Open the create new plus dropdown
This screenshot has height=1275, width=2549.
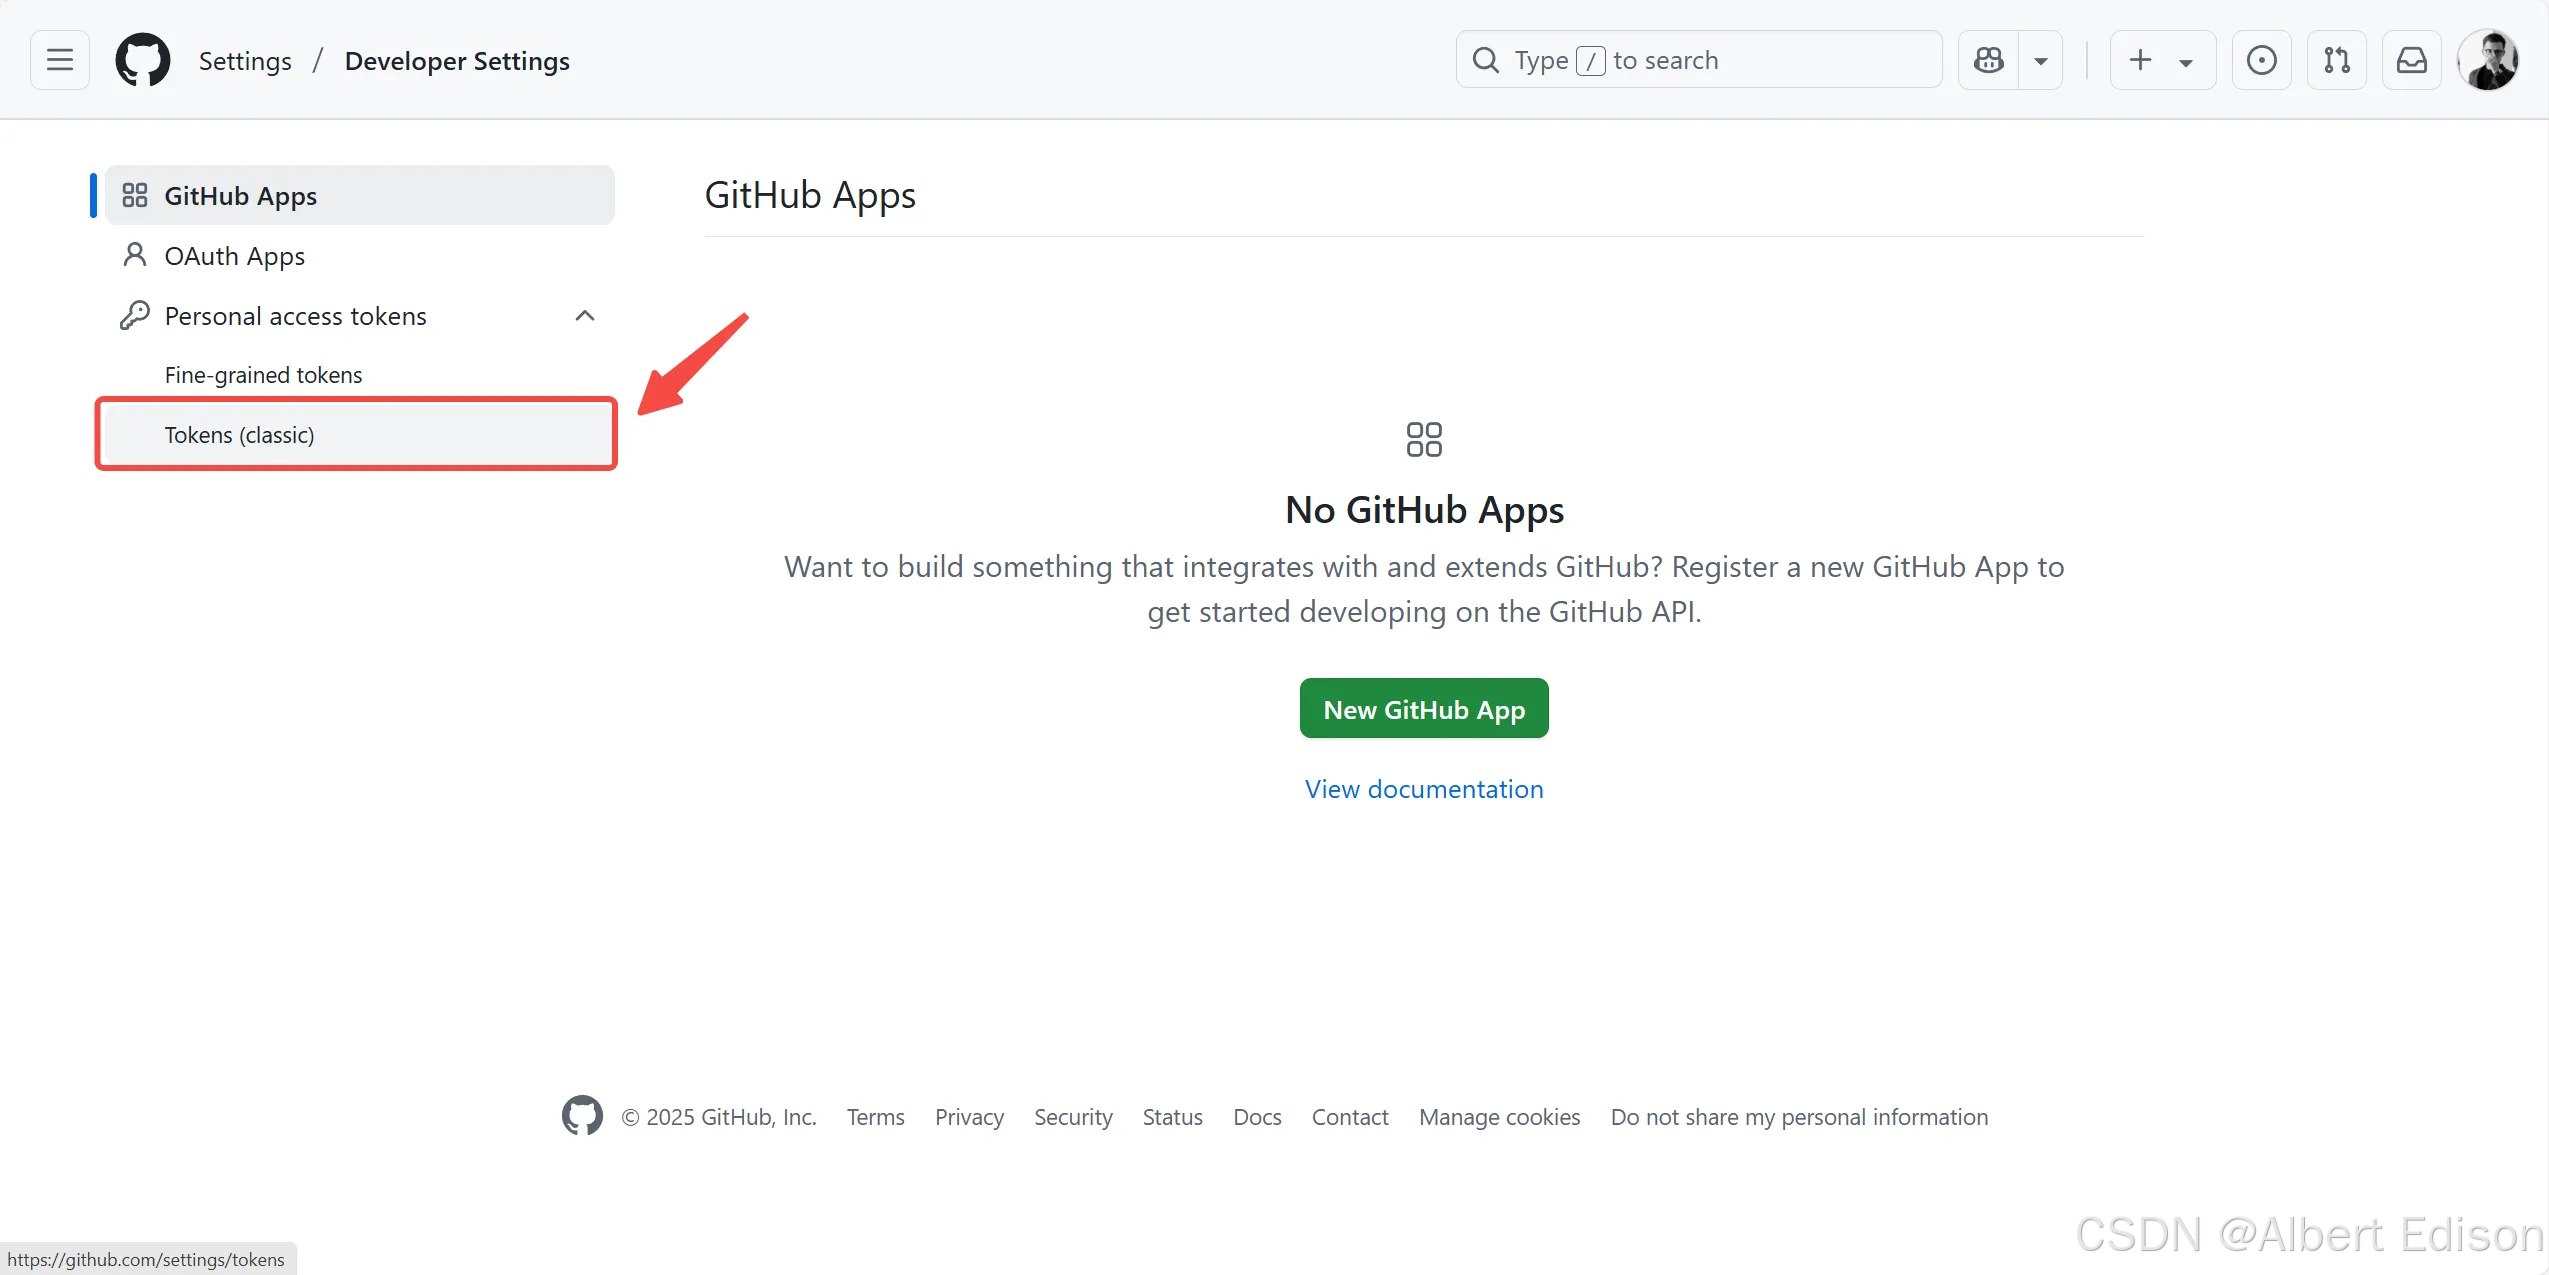2161,60
